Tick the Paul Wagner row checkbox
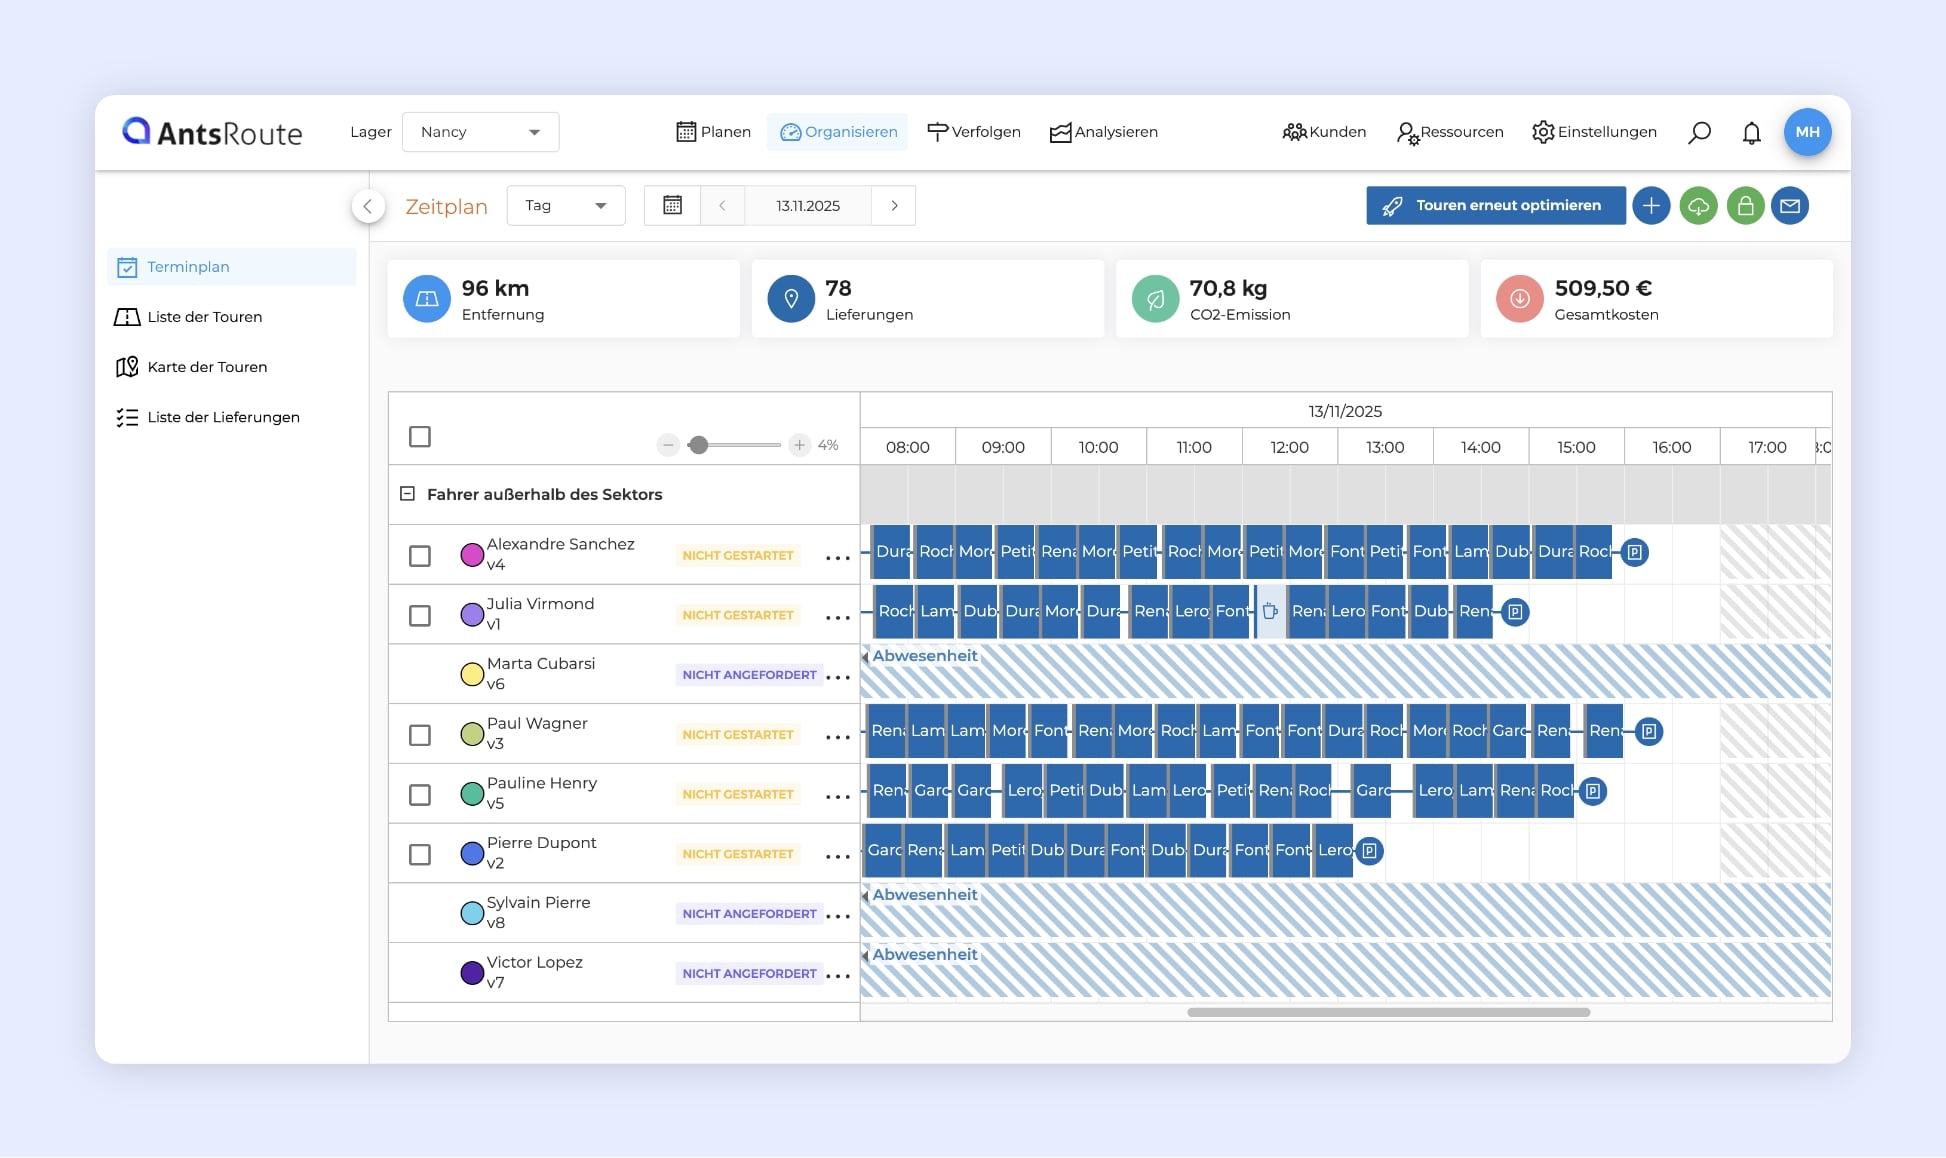Screen dimensions: 1946x1158 tap(420, 735)
